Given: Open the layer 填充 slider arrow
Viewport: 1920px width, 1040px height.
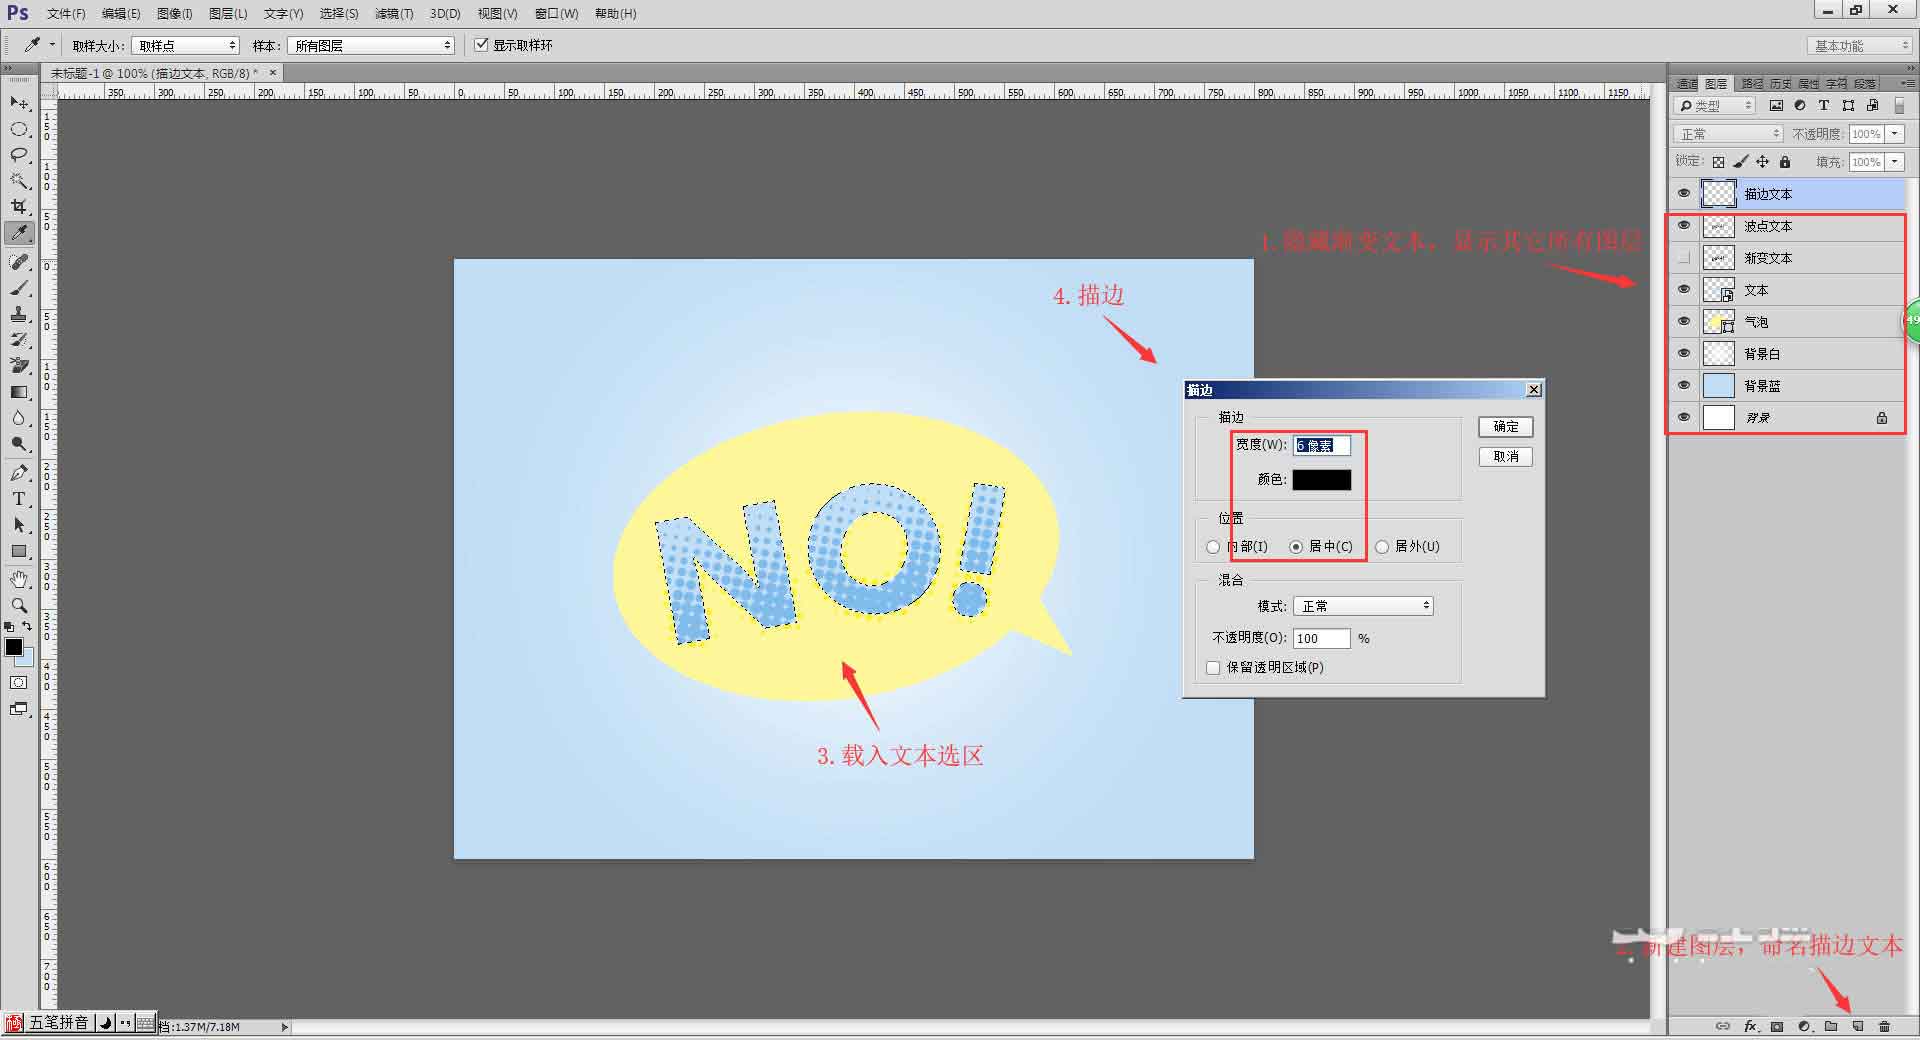Looking at the screenshot, I should point(1895,162).
